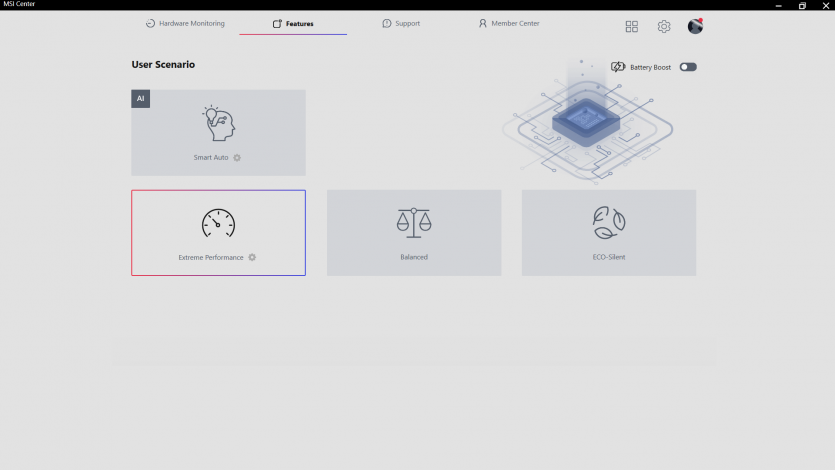Image resolution: width=835 pixels, height=470 pixels.
Task: Open MSI Center settings gear
Action: pyautogui.click(x=664, y=27)
